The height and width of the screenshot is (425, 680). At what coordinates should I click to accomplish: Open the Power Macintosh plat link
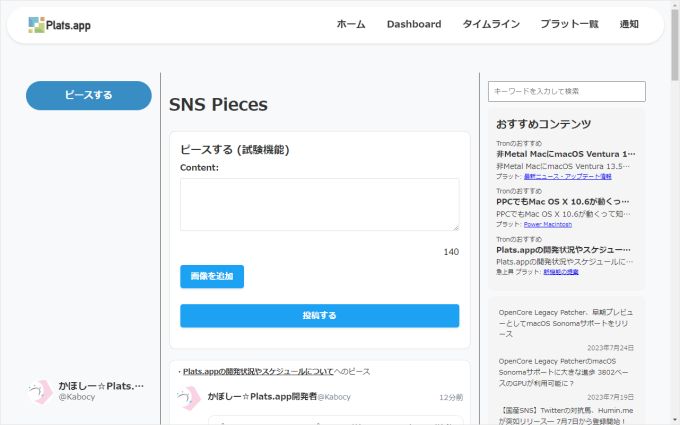click(548, 224)
